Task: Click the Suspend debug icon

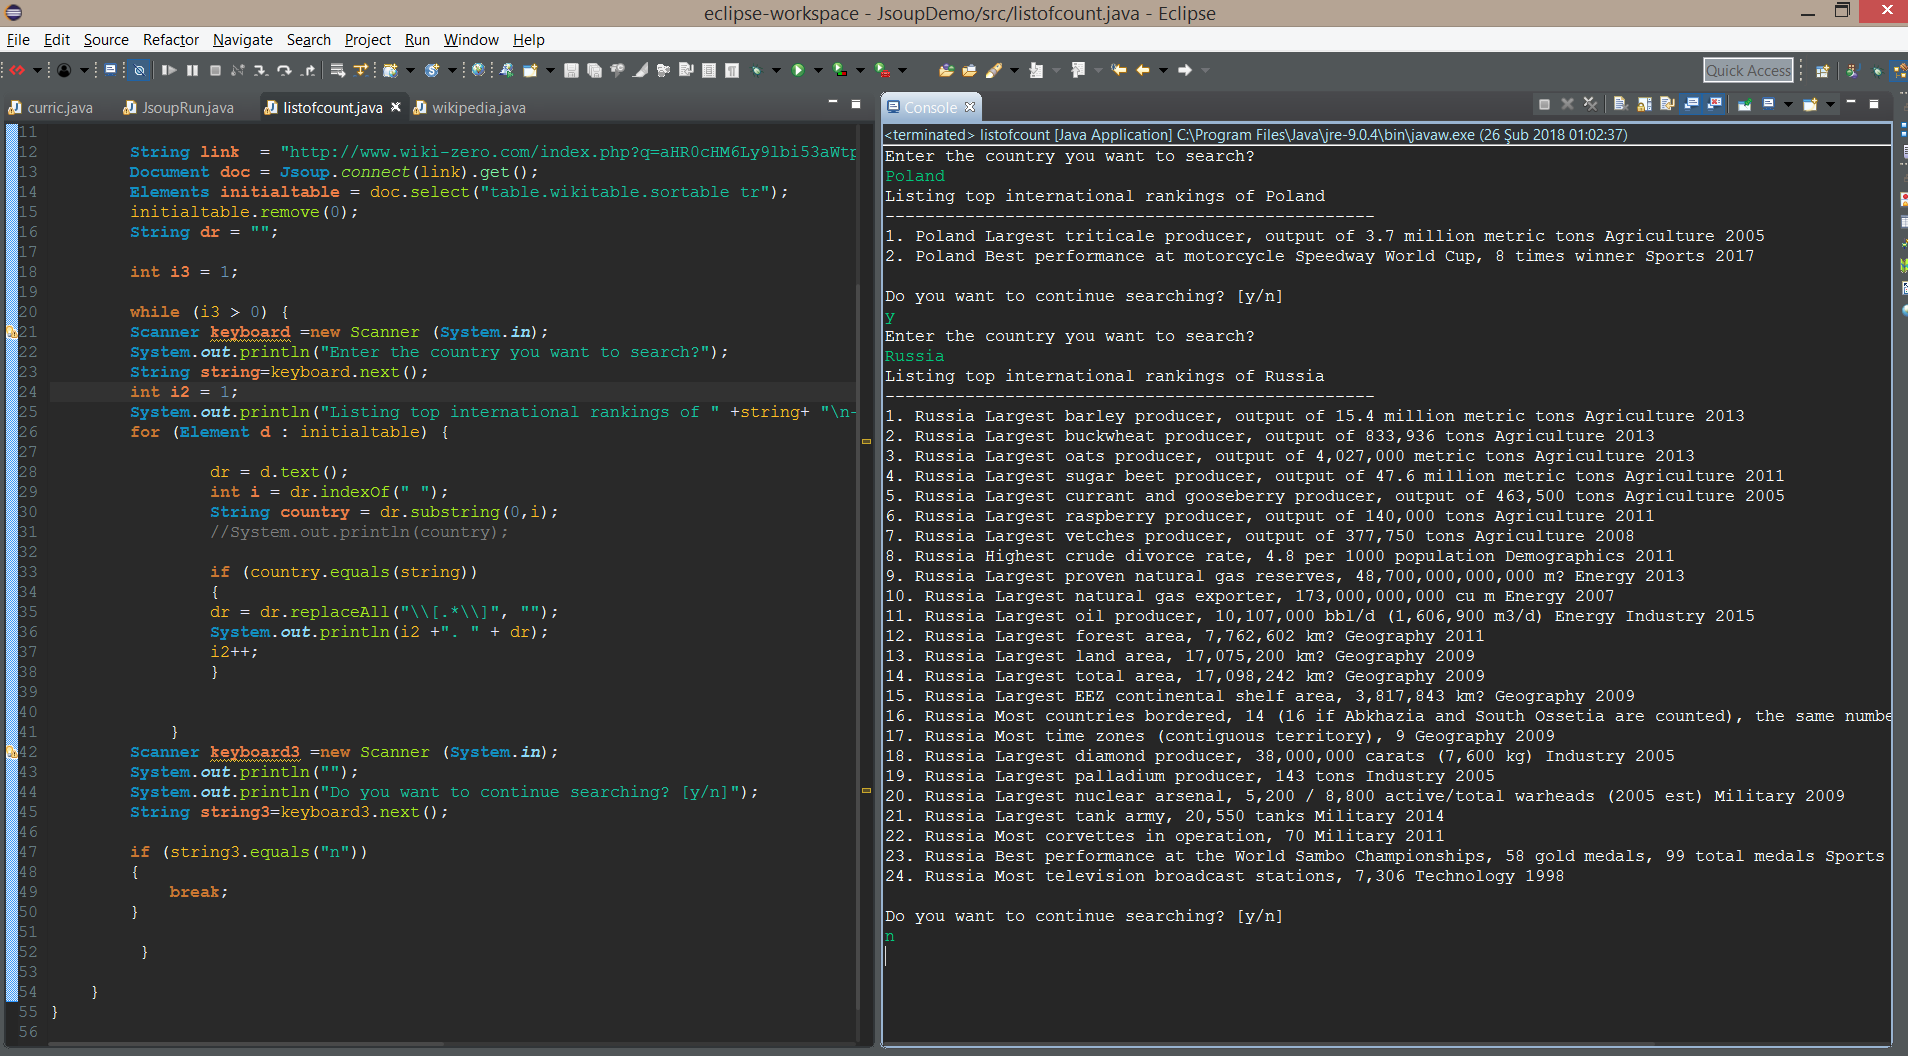Action: pyautogui.click(x=192, y=70)
